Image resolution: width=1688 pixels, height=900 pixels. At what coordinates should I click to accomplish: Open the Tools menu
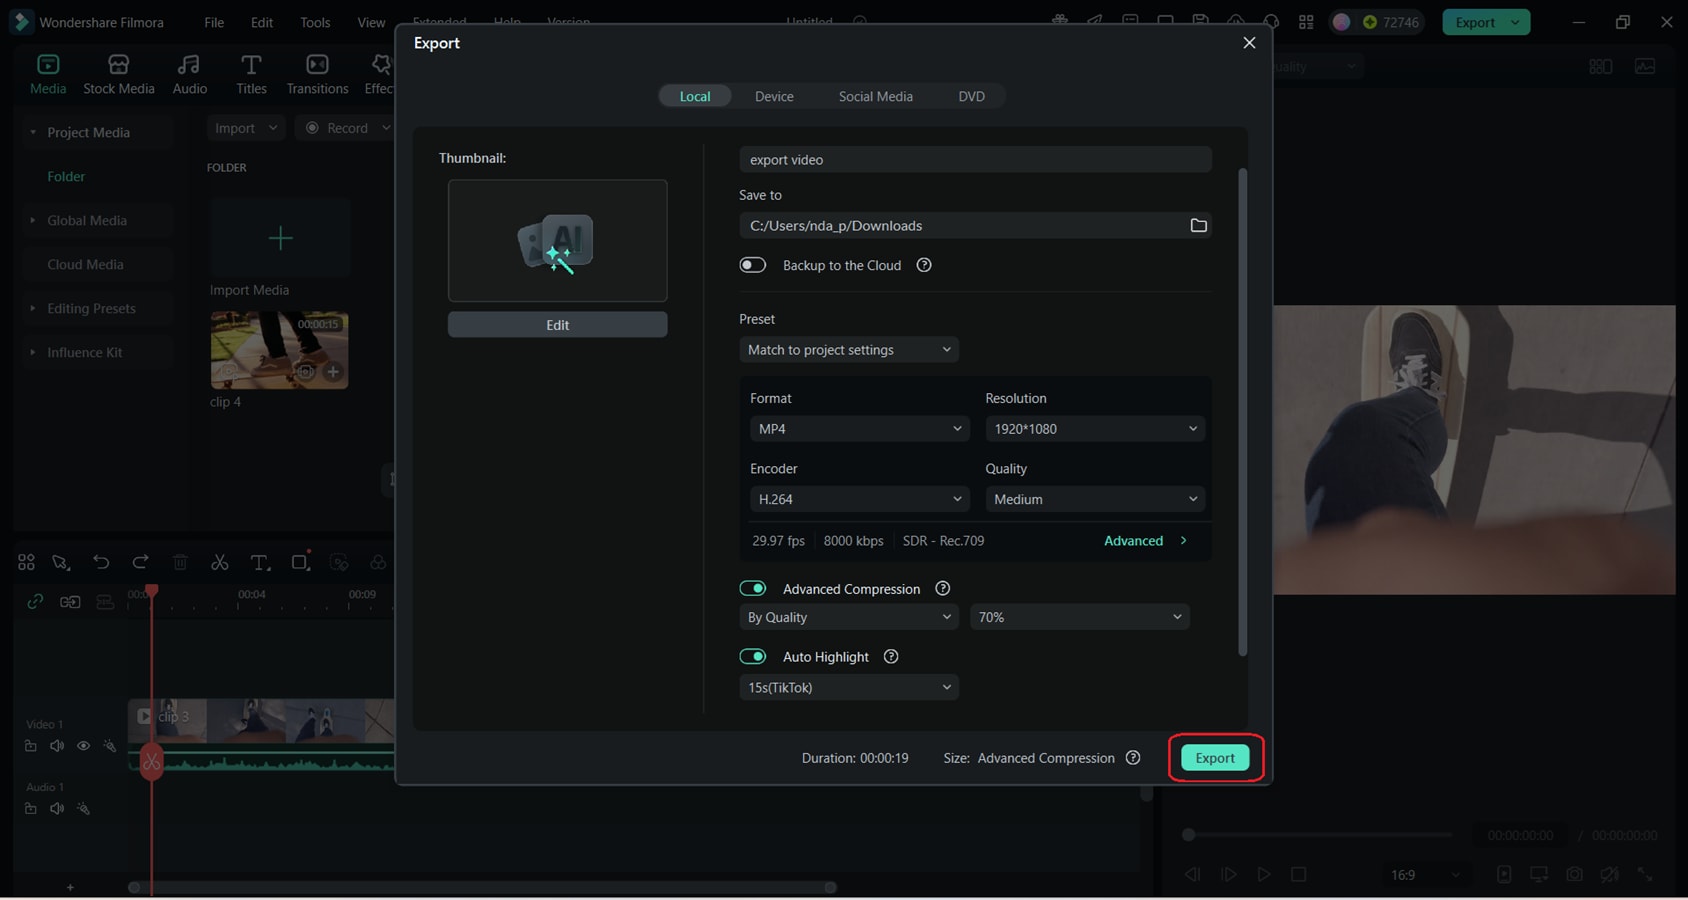coord(315,22)
